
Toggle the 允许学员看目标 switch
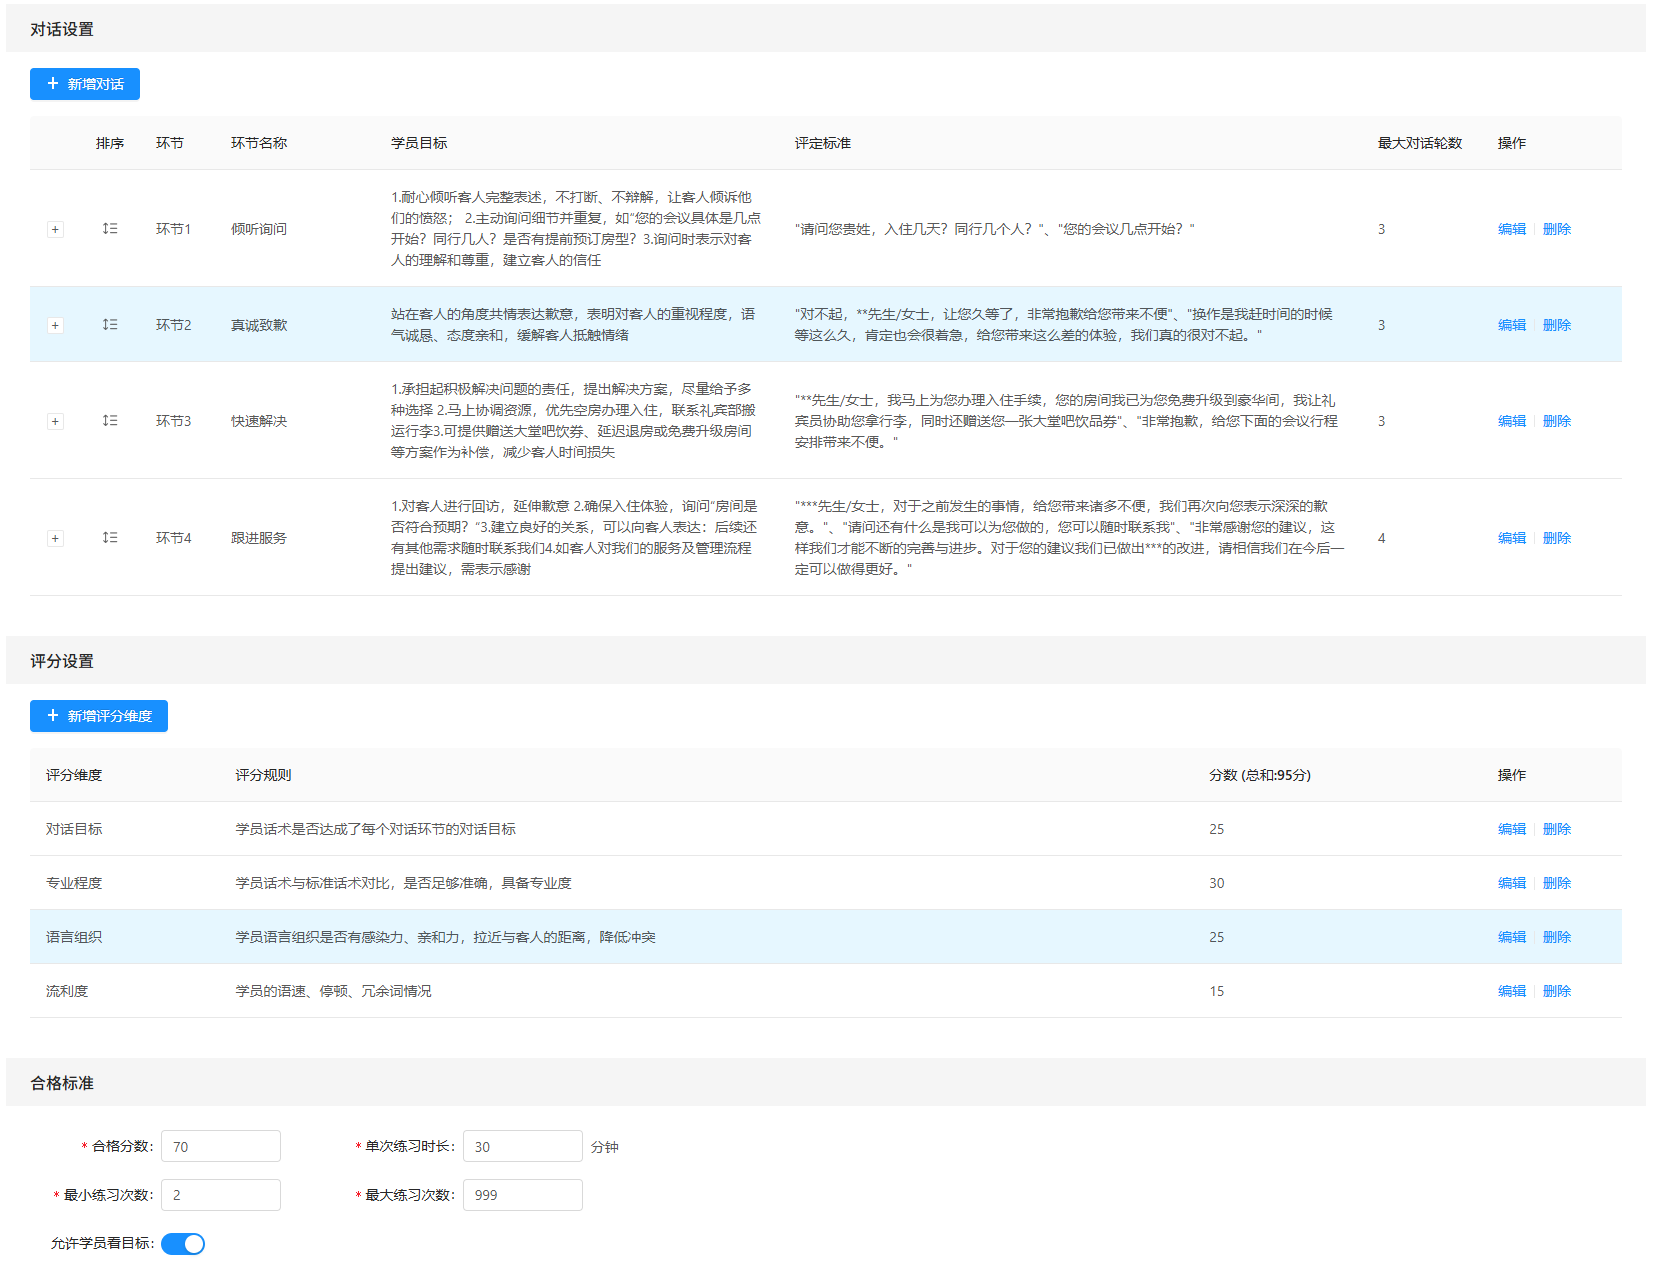point(183,1244)
